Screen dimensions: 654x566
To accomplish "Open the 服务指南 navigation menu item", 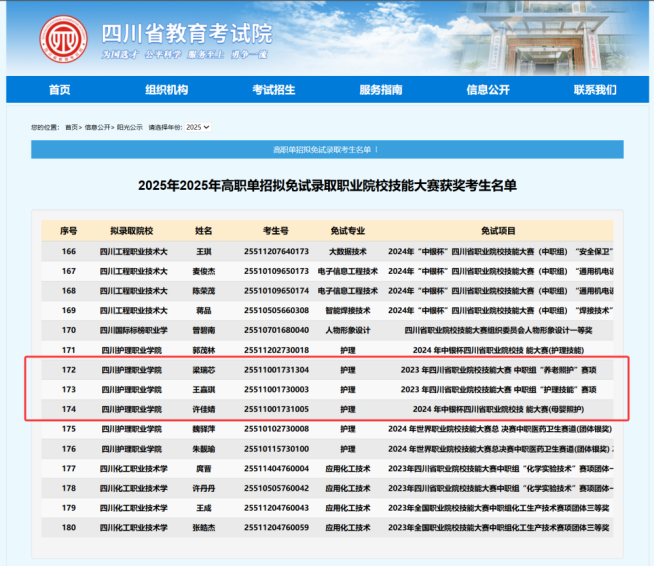I will [381, 90].
